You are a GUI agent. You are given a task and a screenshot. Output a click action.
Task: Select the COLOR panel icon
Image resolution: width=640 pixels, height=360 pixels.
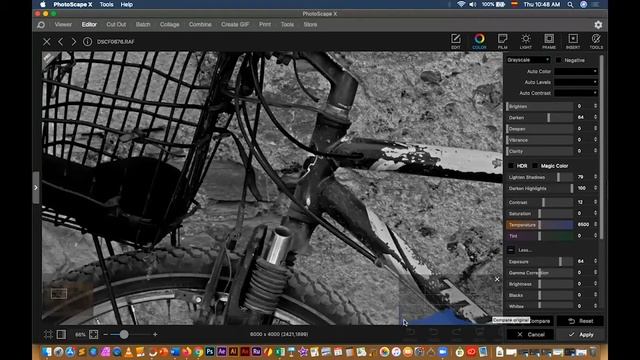point(479,41)
